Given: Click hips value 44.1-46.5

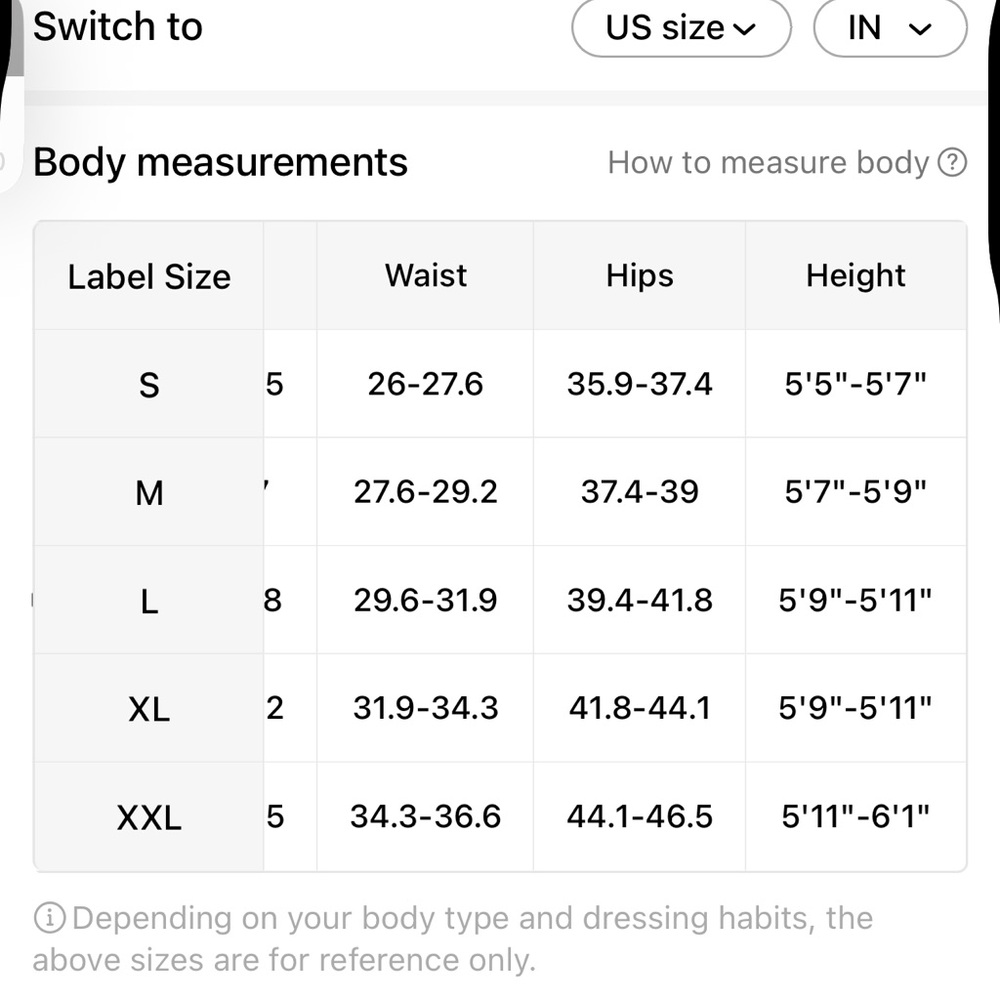Looking at the screenshot, I should (640, 816).
